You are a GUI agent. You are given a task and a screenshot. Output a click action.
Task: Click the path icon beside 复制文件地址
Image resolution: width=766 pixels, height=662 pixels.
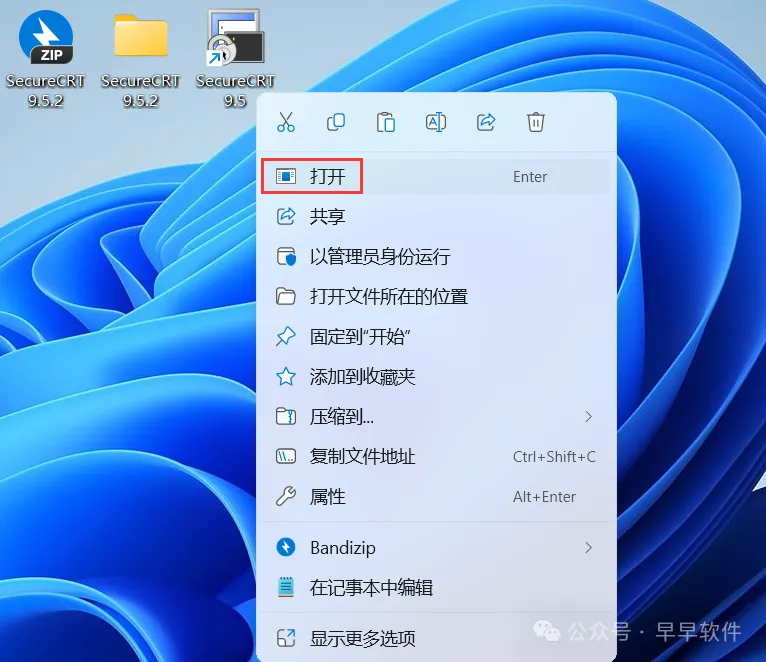pyautogui.click(x=286, y=457)
